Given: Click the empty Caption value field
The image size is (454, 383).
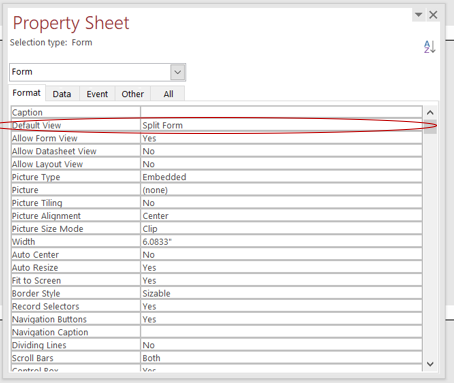Looking at the screenshot, I should point(281,112).
